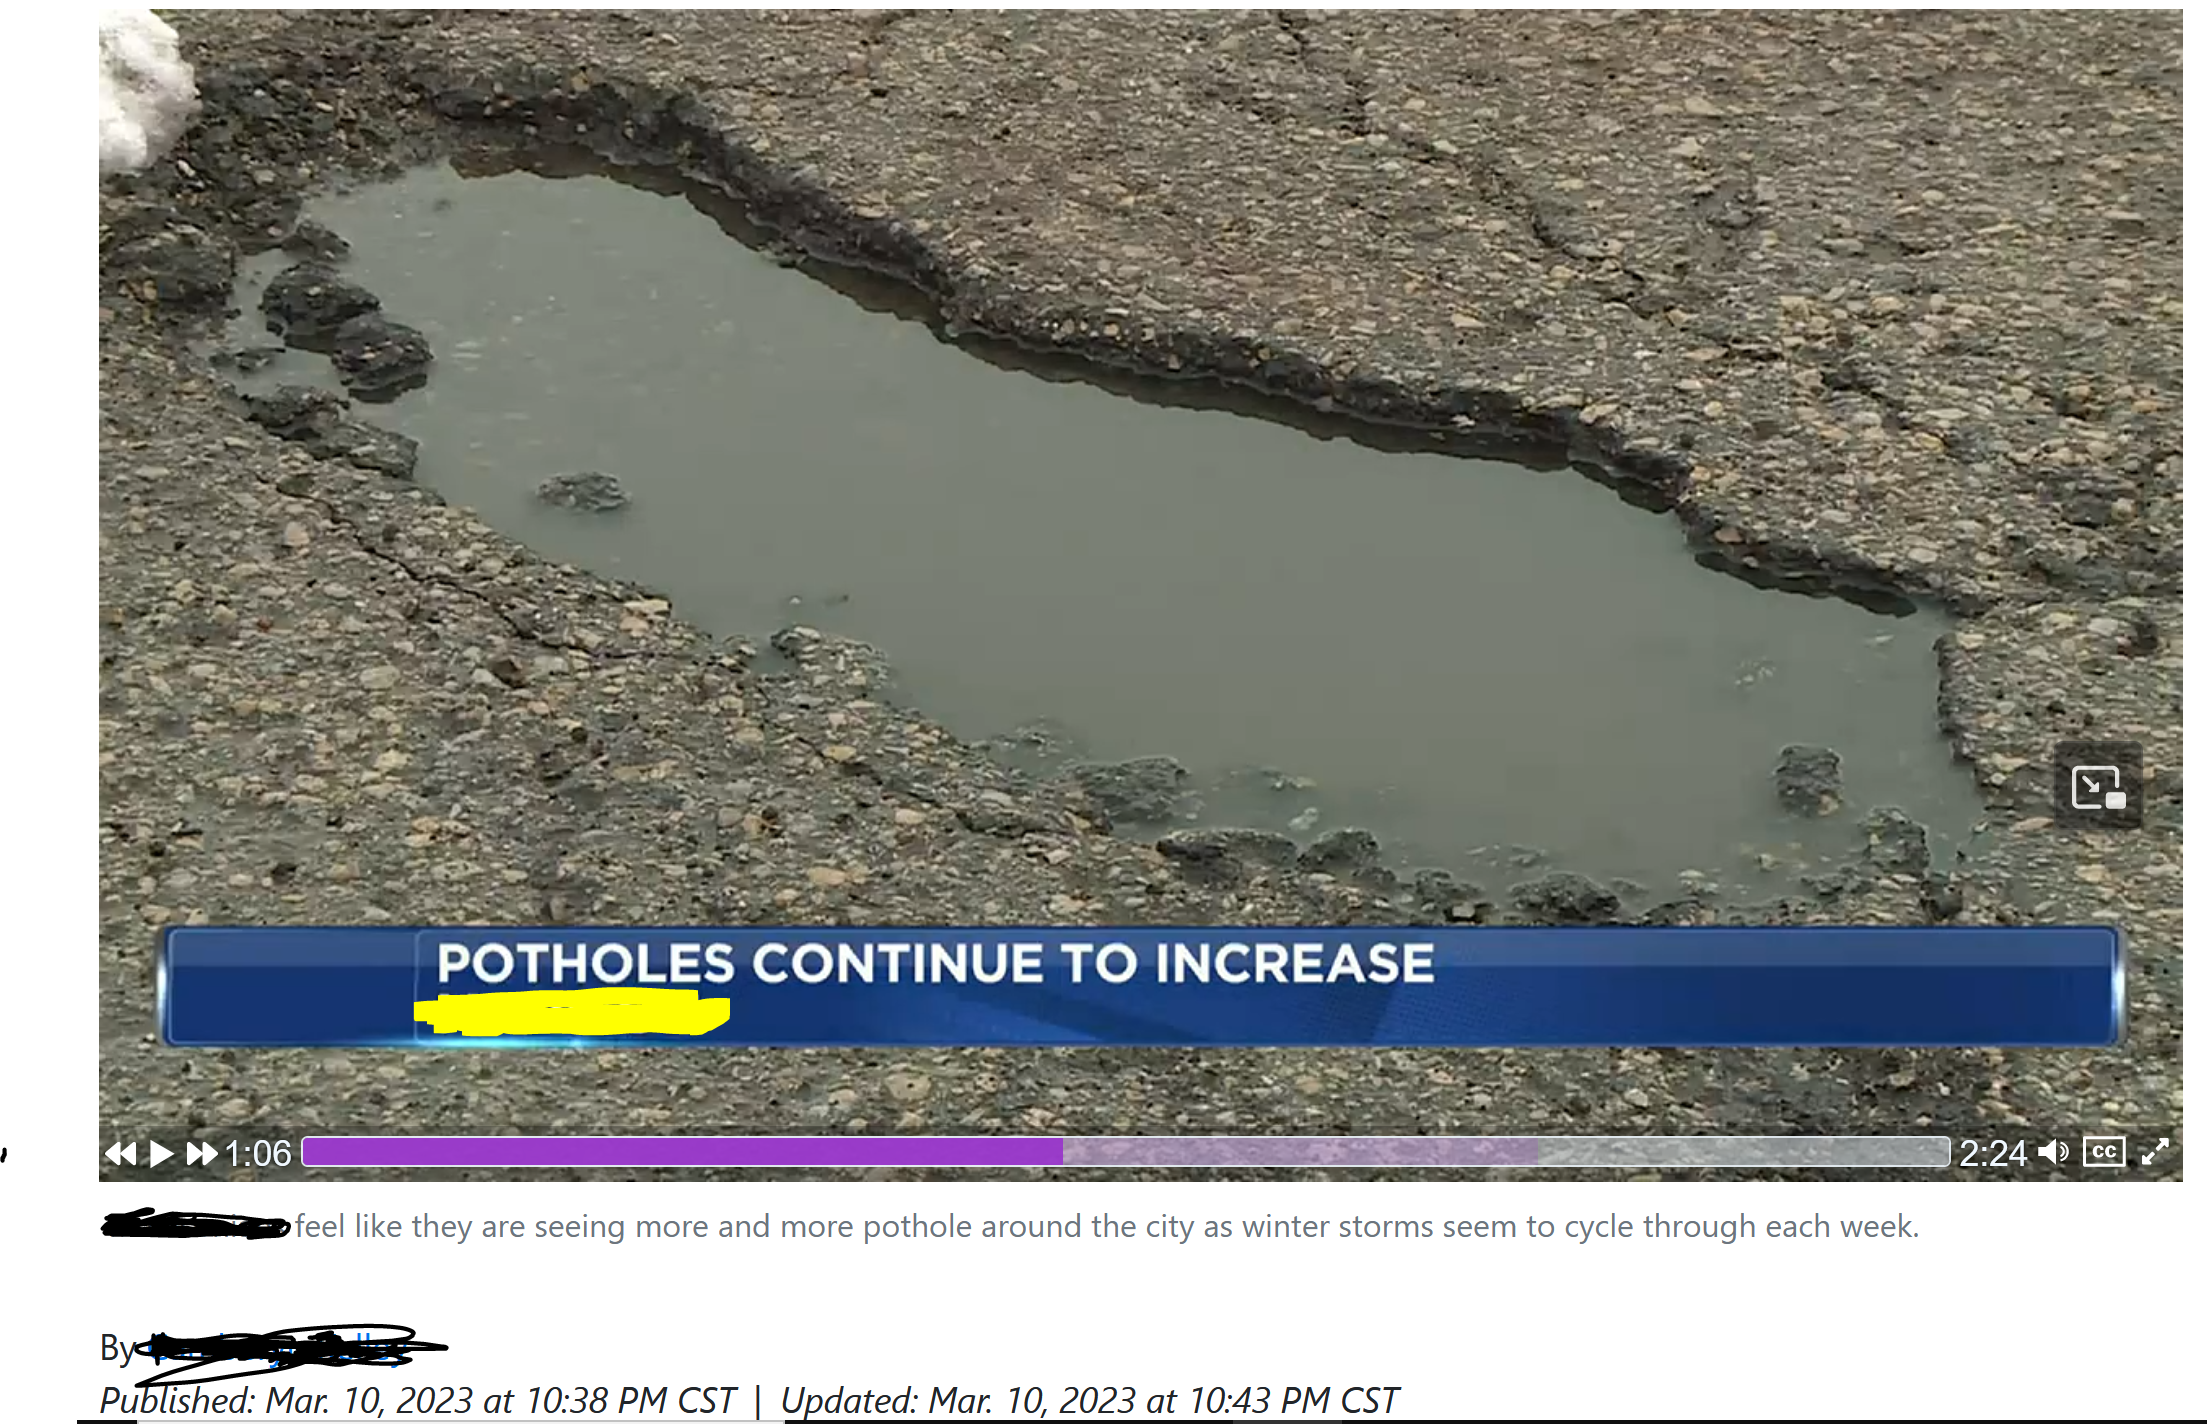The height and width of the screenshot is (1424, 2207).
Task: Seek to the light purple buffered section
Action: click(1300, 1152)
